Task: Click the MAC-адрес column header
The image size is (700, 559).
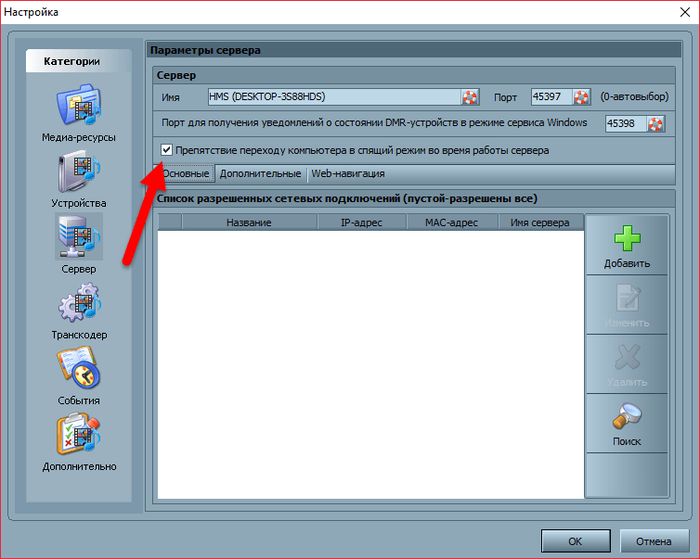Action: 451,222
